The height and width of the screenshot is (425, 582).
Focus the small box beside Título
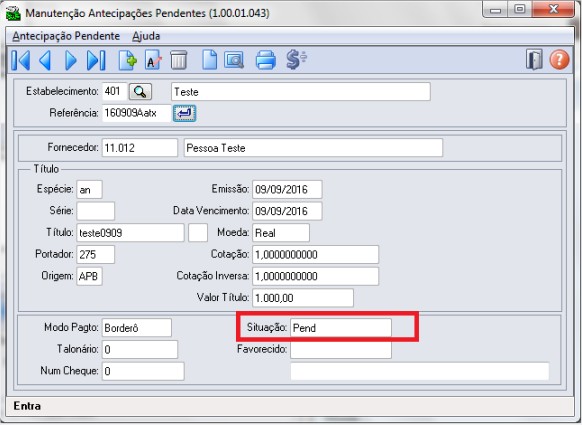pyautogui.click(x=198, y=233)
